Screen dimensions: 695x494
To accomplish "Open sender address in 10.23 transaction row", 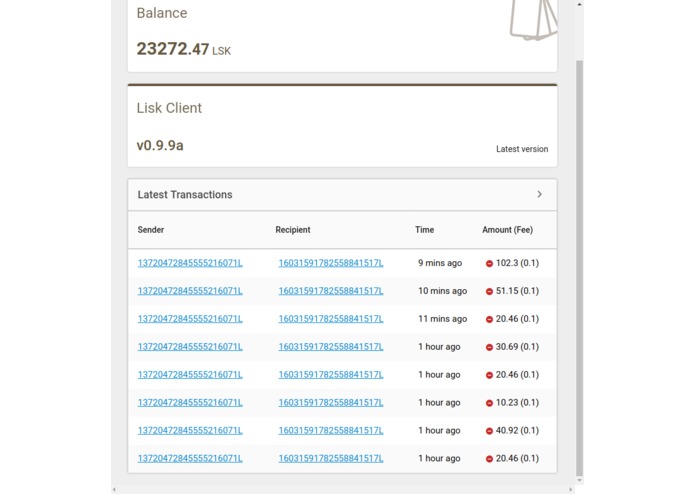I will [190, 403].
